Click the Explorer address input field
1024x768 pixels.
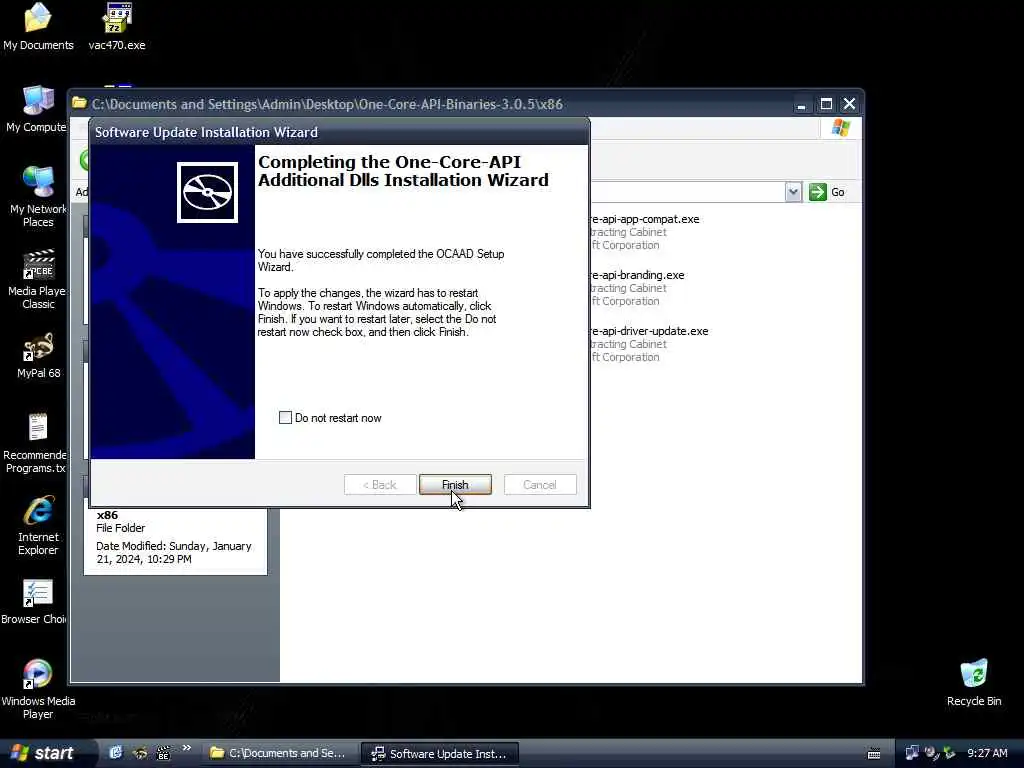tap(686, 192)
